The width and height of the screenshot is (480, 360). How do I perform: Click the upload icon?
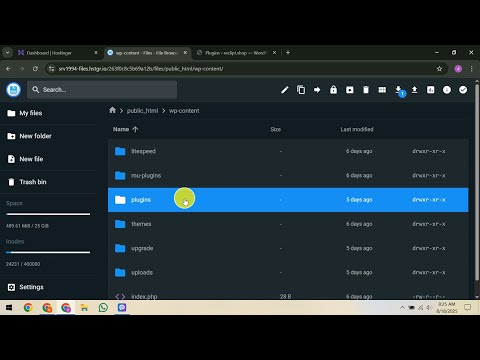[414, 90]
